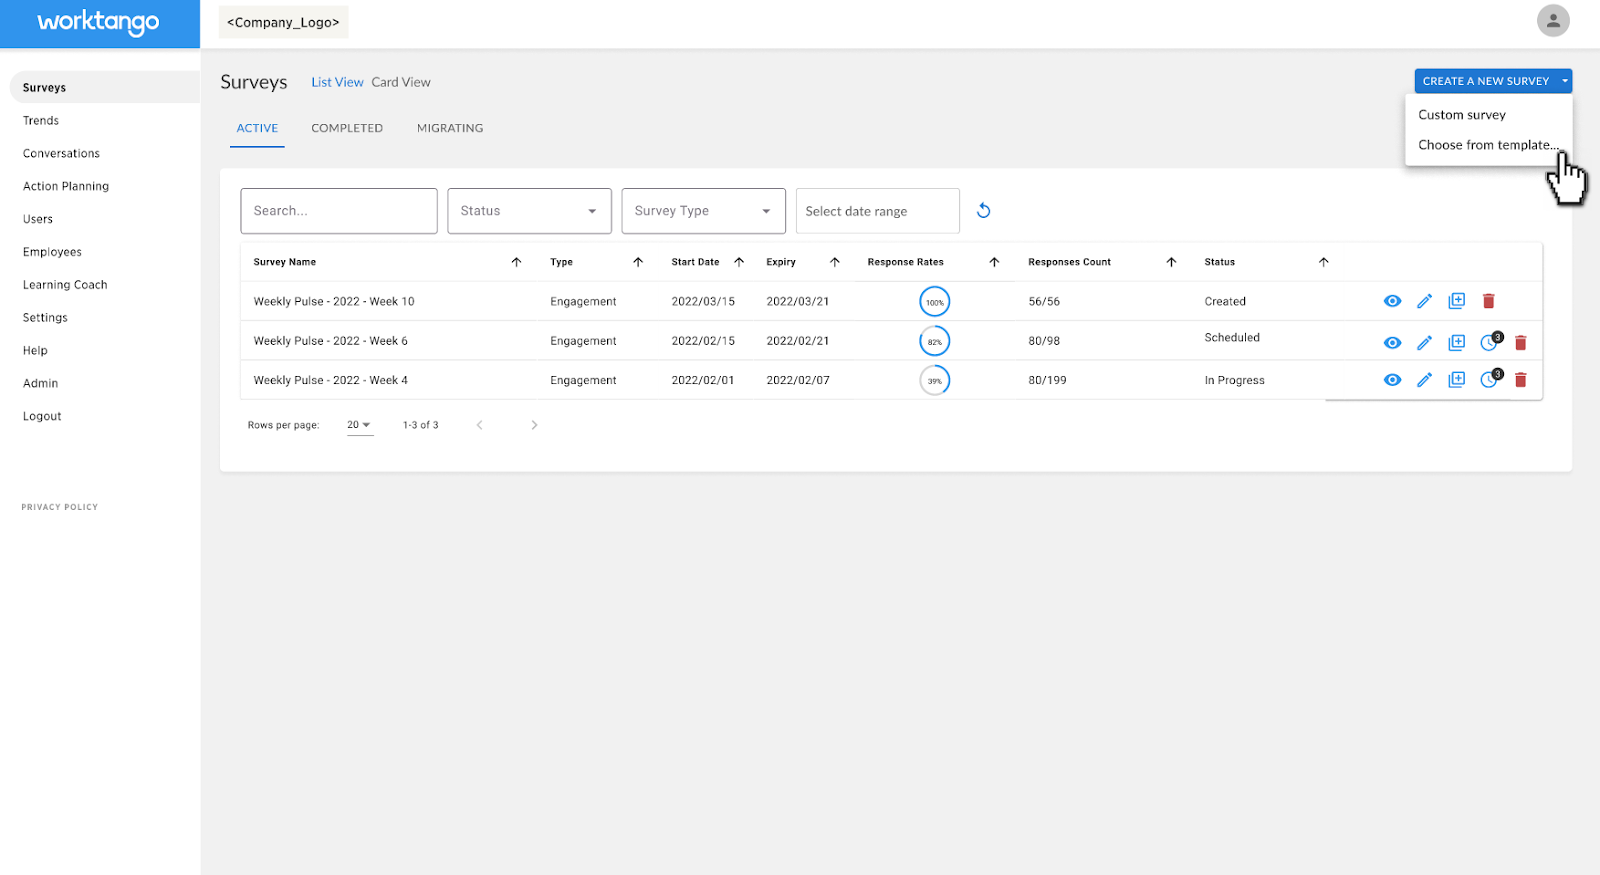The image size is (1600, 875).
Task: View the Weekly Pulse Week 4 survey
Action: (x=1392, y=380)
